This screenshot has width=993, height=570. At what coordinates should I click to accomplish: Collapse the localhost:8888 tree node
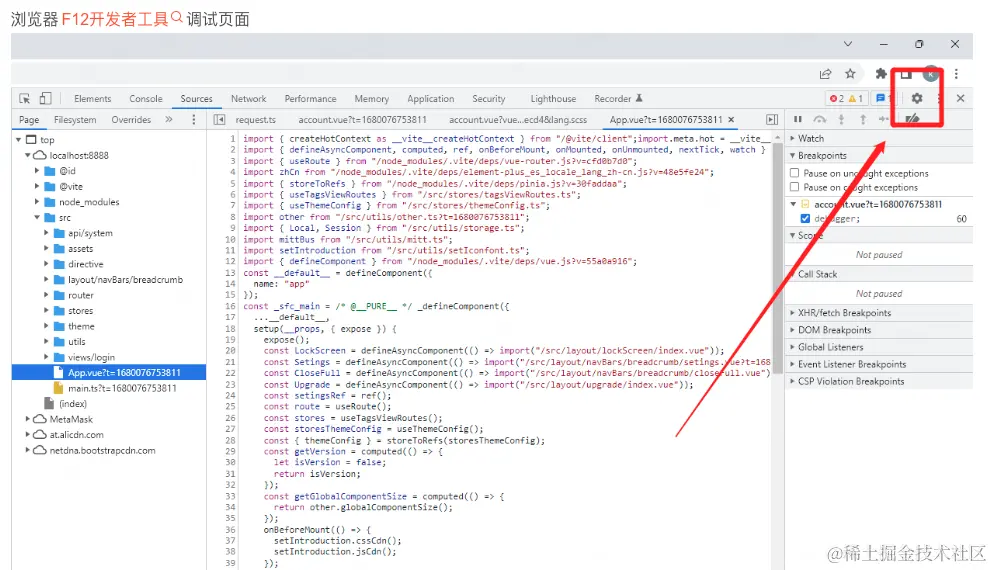(x=28, y=155)
